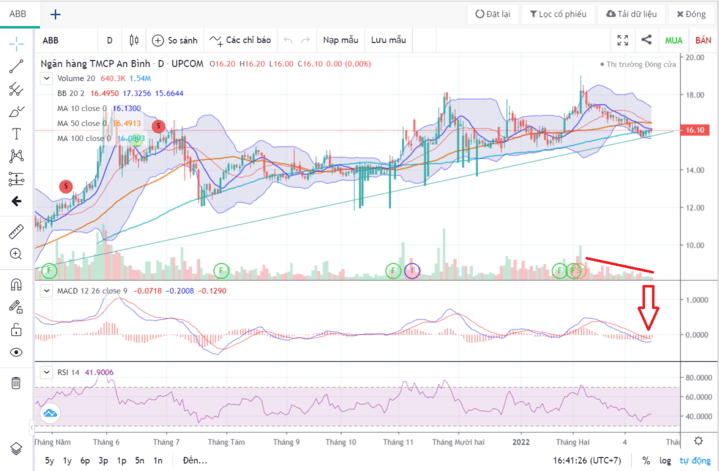Select the brush drawing tool

click(x=16, y=111)
